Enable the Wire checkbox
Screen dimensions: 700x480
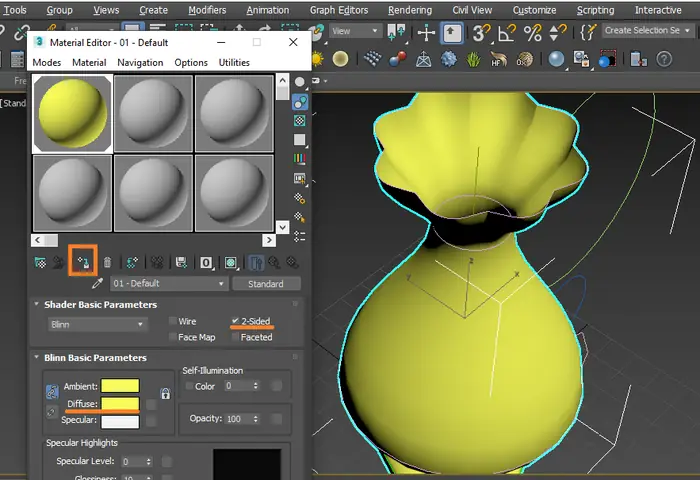[173, 321]
